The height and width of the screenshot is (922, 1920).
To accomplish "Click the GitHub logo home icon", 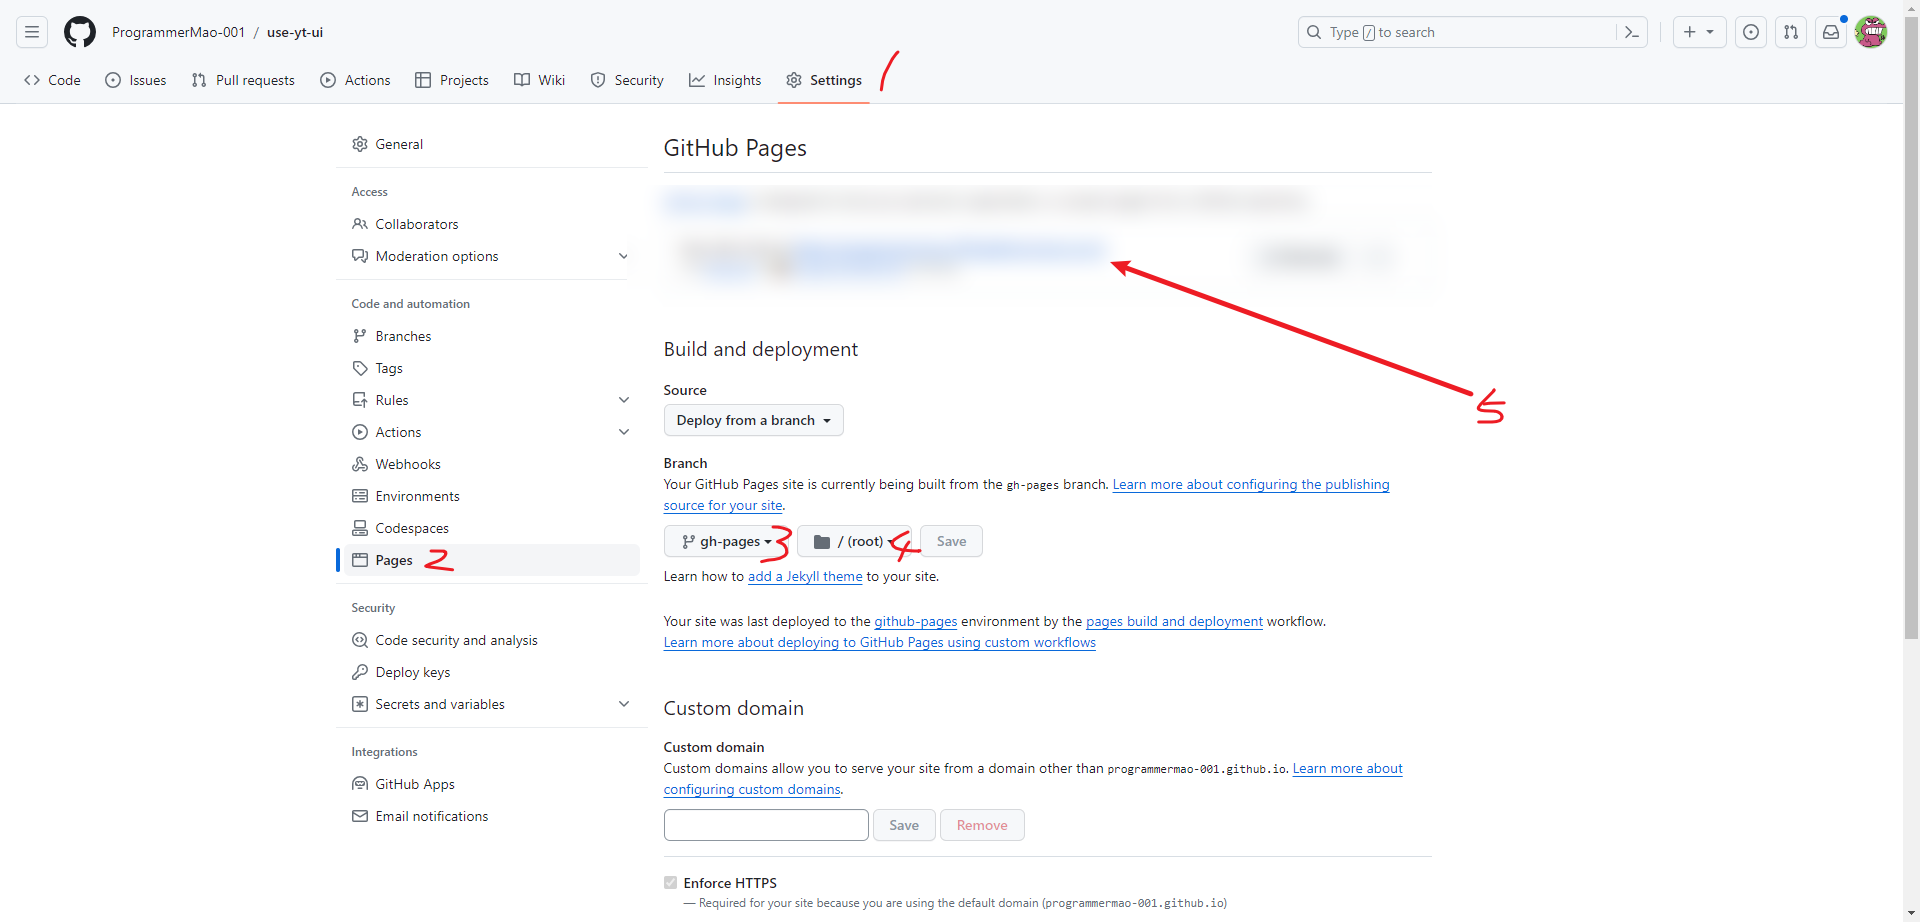I will (80, 32).
